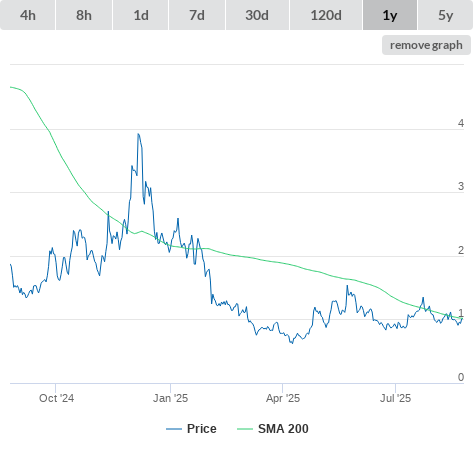Click the Jan '25 axis label
Viewport: 474px width, 455px height.
pos(170,398)
